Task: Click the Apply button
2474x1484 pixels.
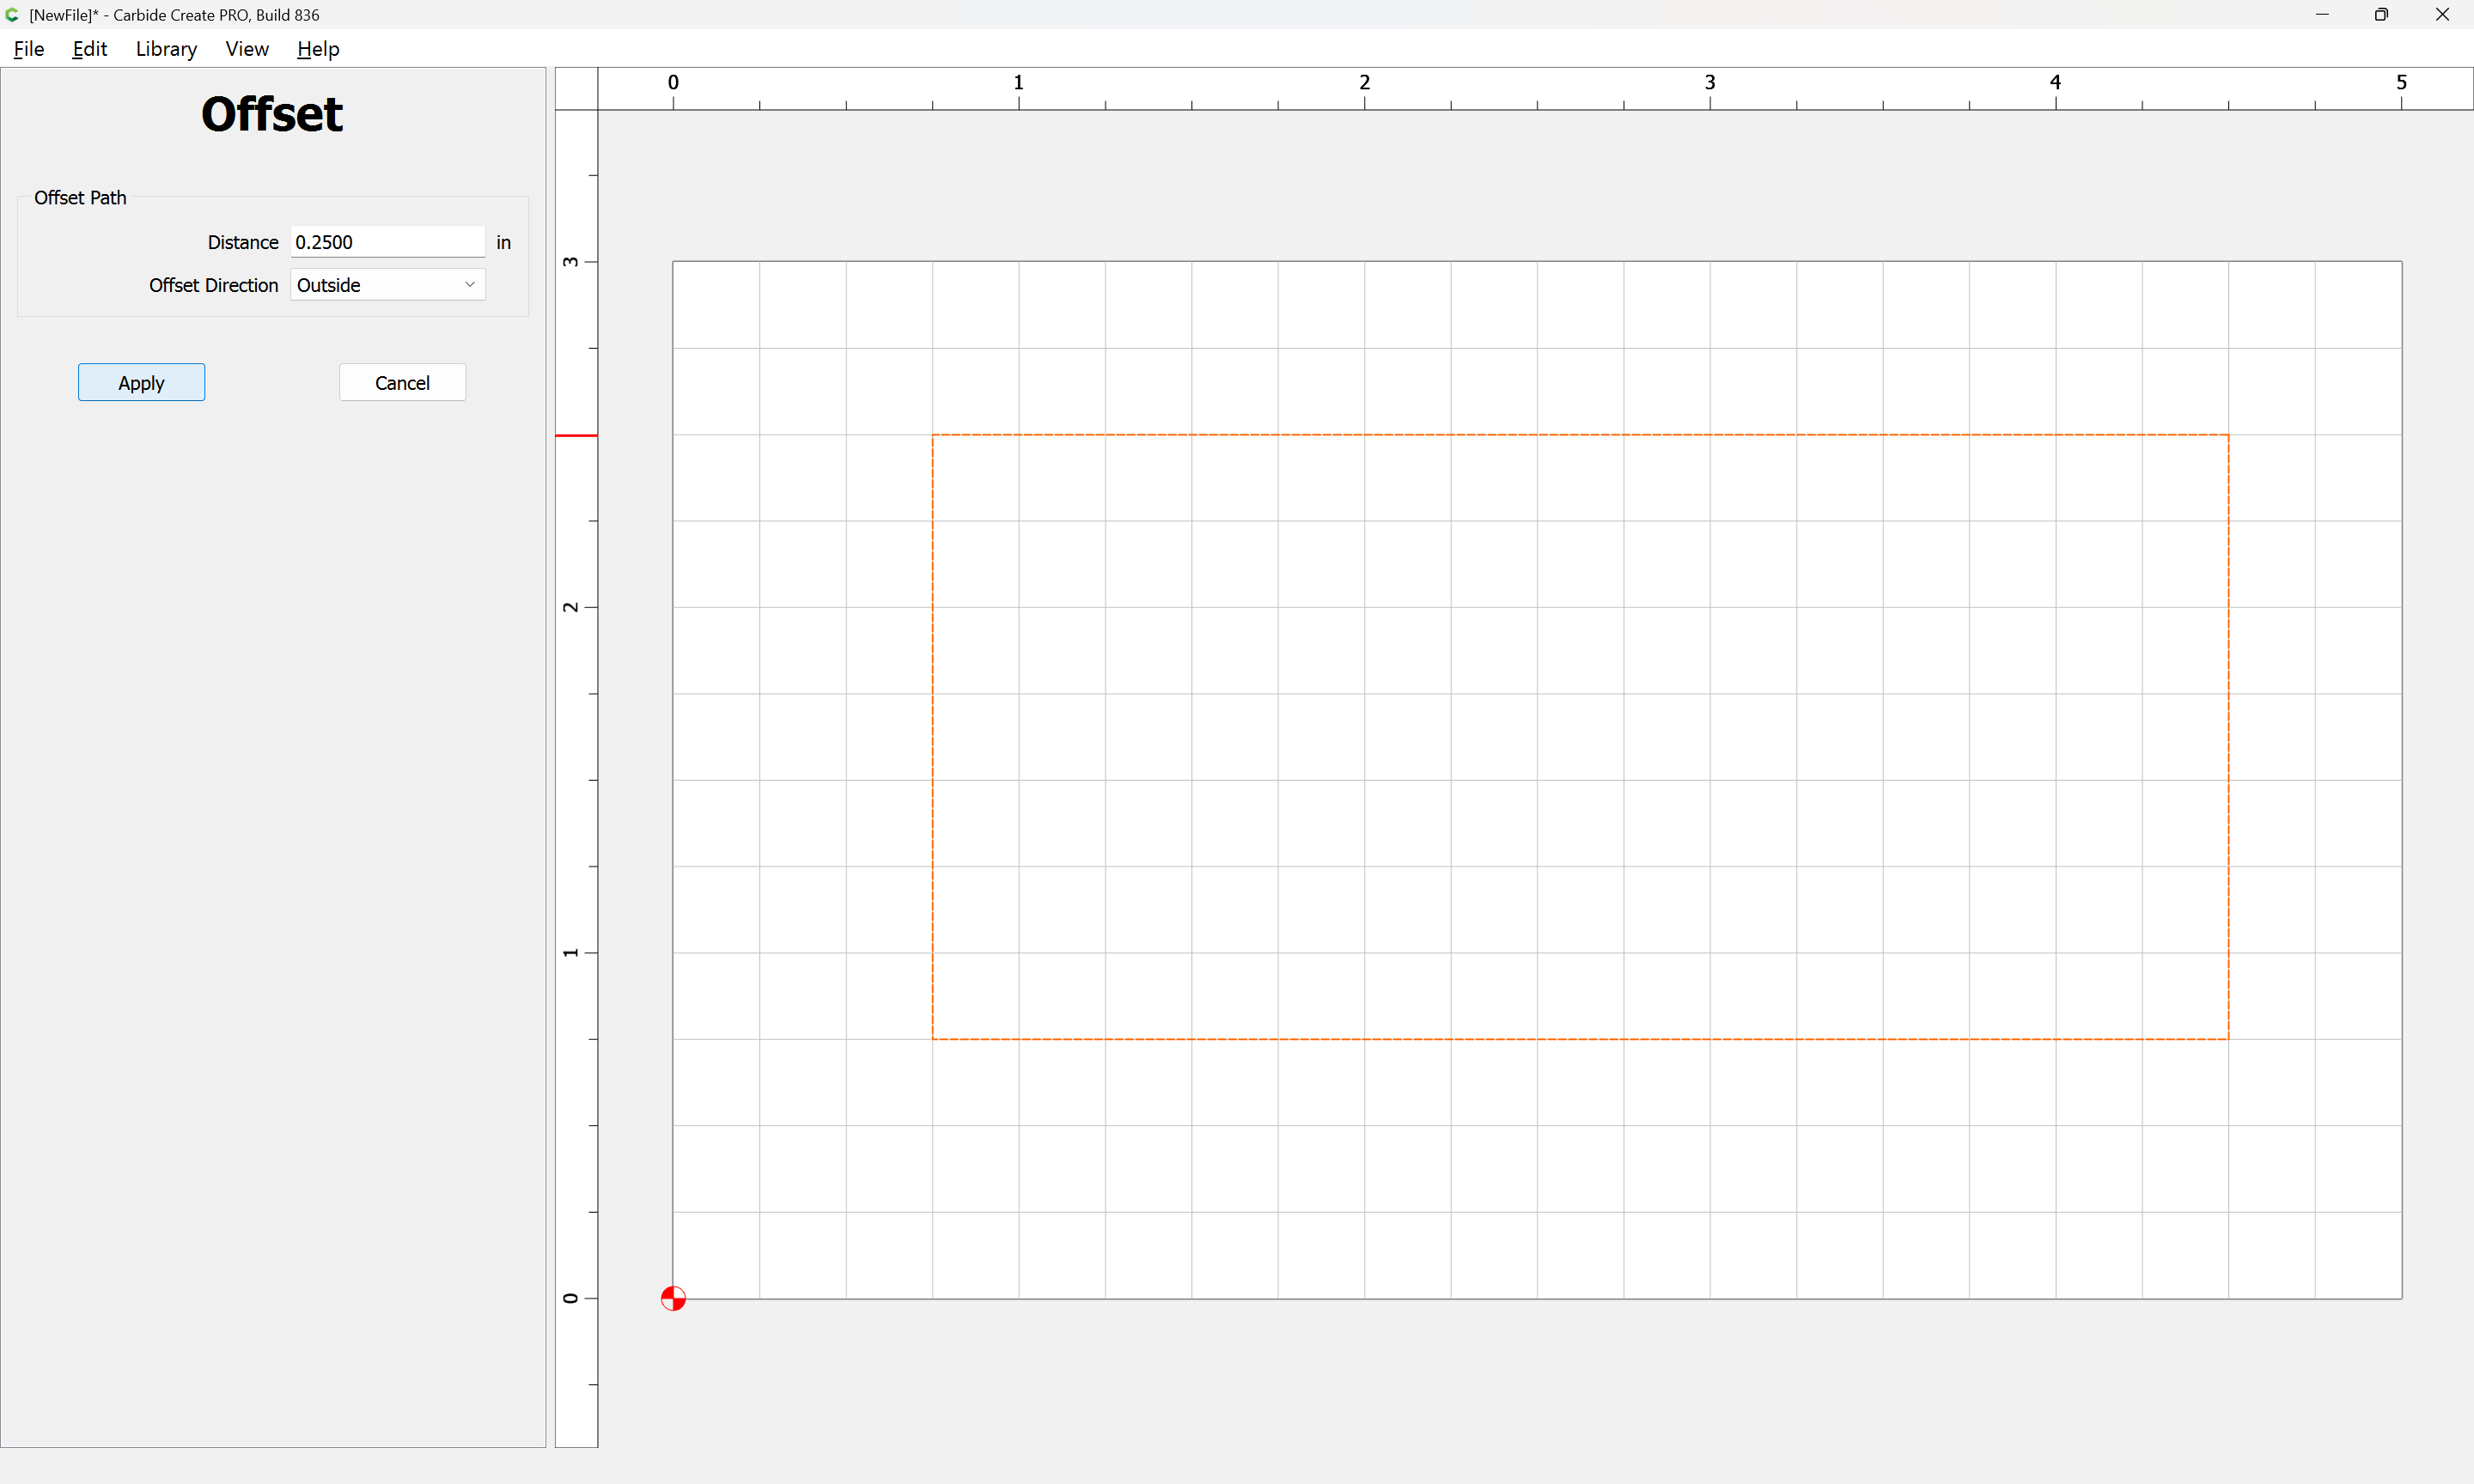Action: tap(141, 382)
